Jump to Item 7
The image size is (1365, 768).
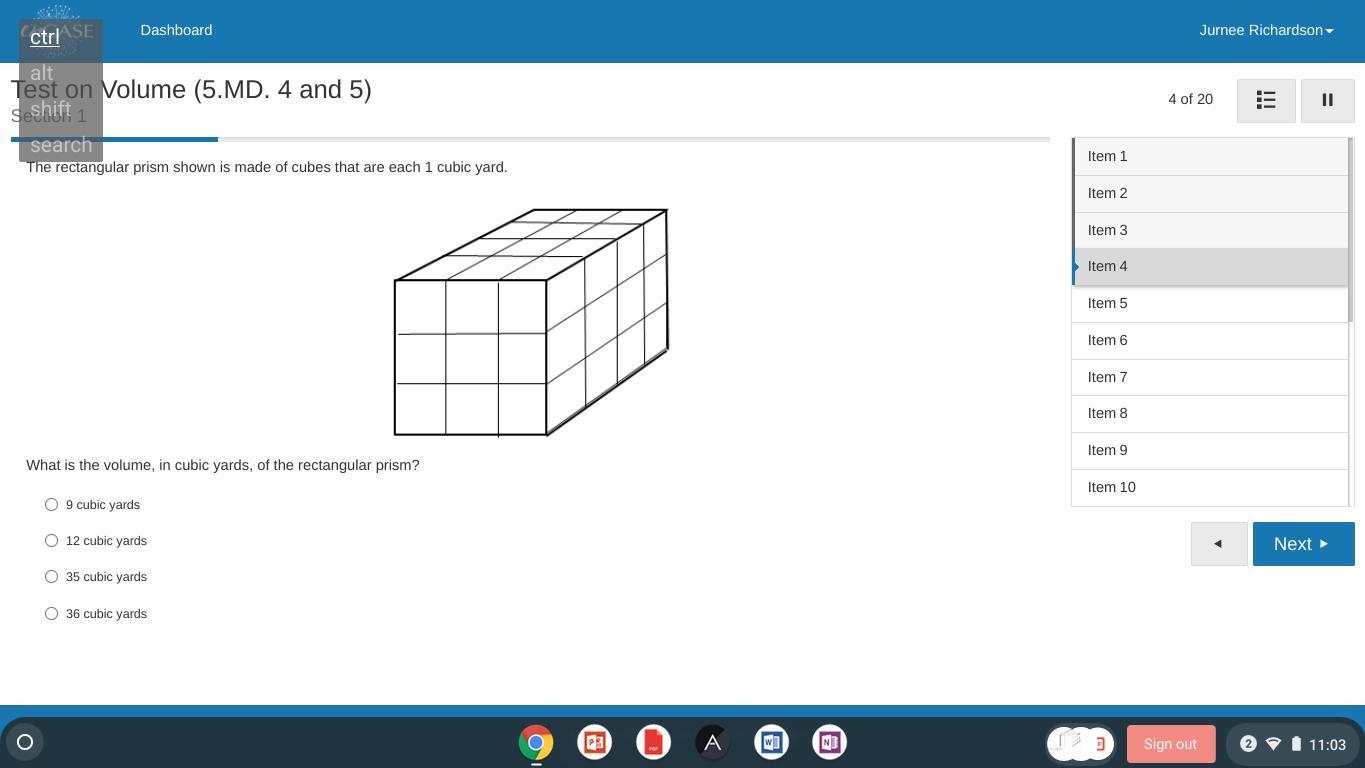(1210, 378)
